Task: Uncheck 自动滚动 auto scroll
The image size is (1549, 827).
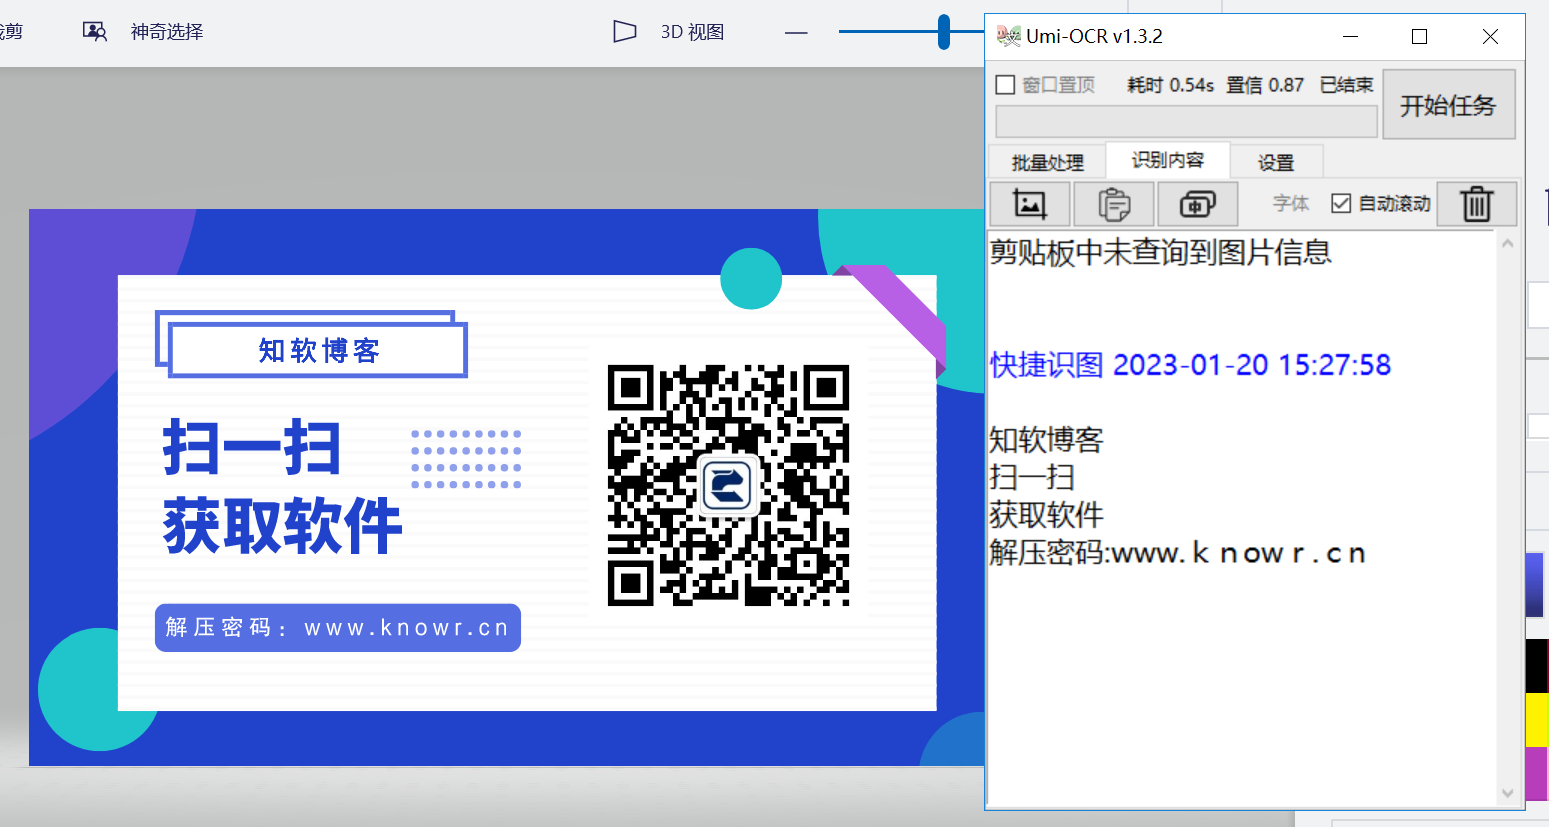Action: point(1341,203)
